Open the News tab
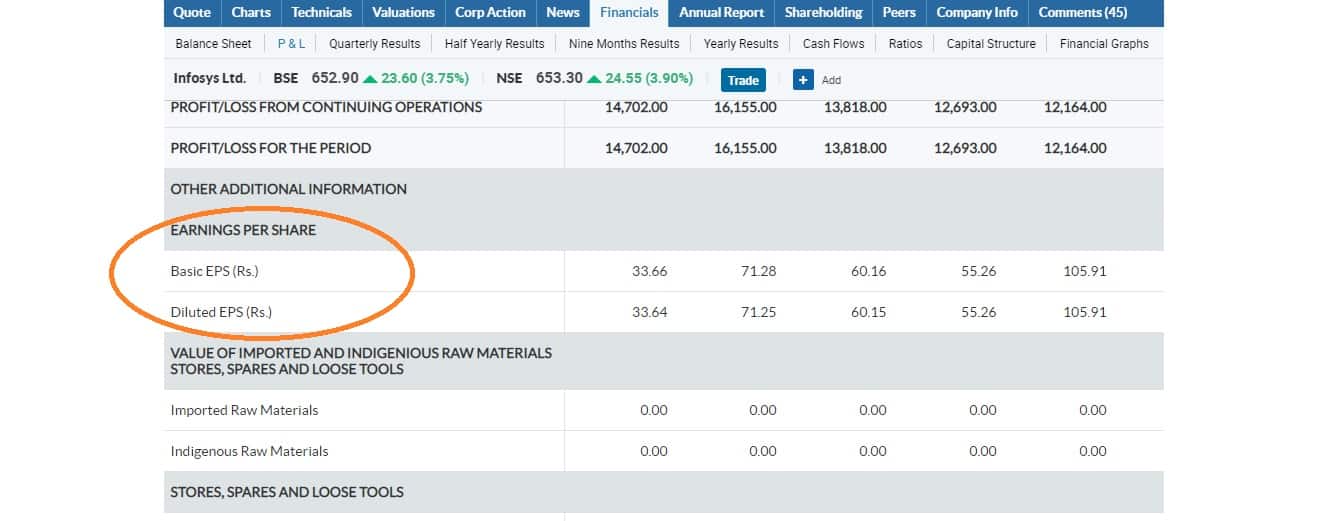 (x=563, y=13)
